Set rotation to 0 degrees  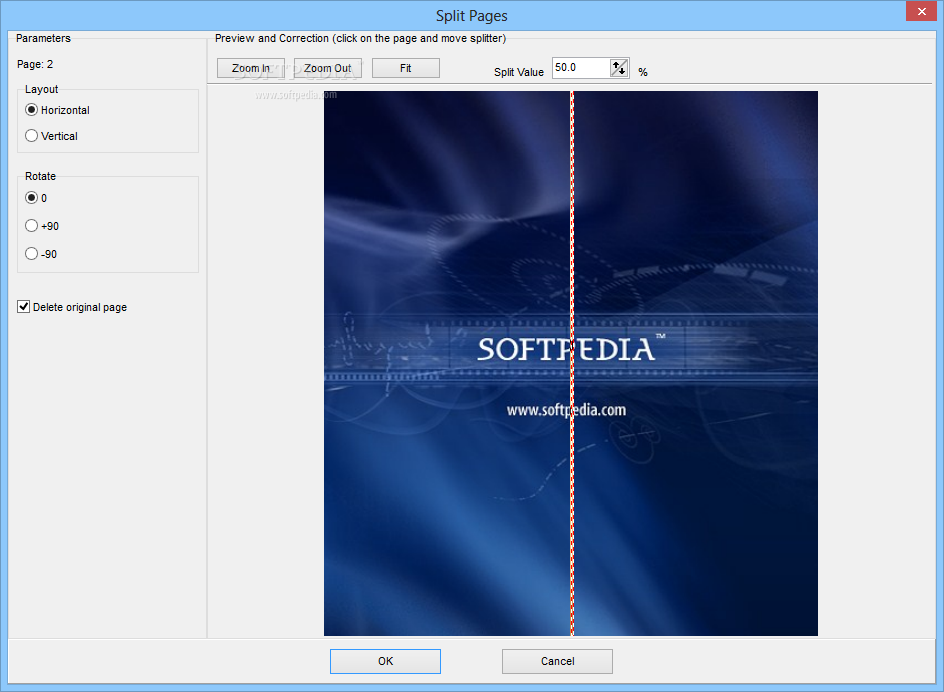click(32, 198)
